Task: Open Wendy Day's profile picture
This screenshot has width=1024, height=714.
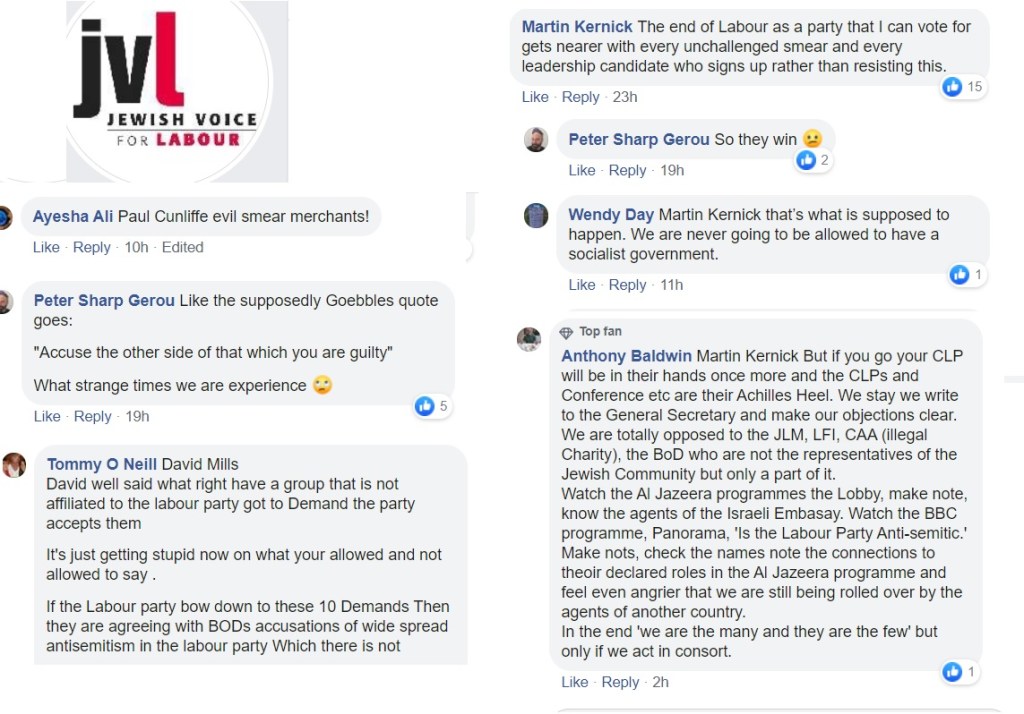Action: (x=536, y=215)
